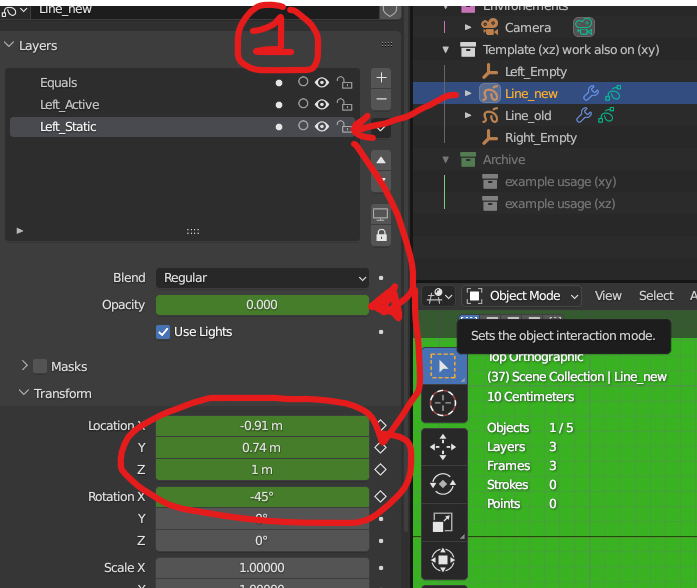
Task: Select the example usage (xz) collection
Action: pyautogui.click(x=560, y=204)
